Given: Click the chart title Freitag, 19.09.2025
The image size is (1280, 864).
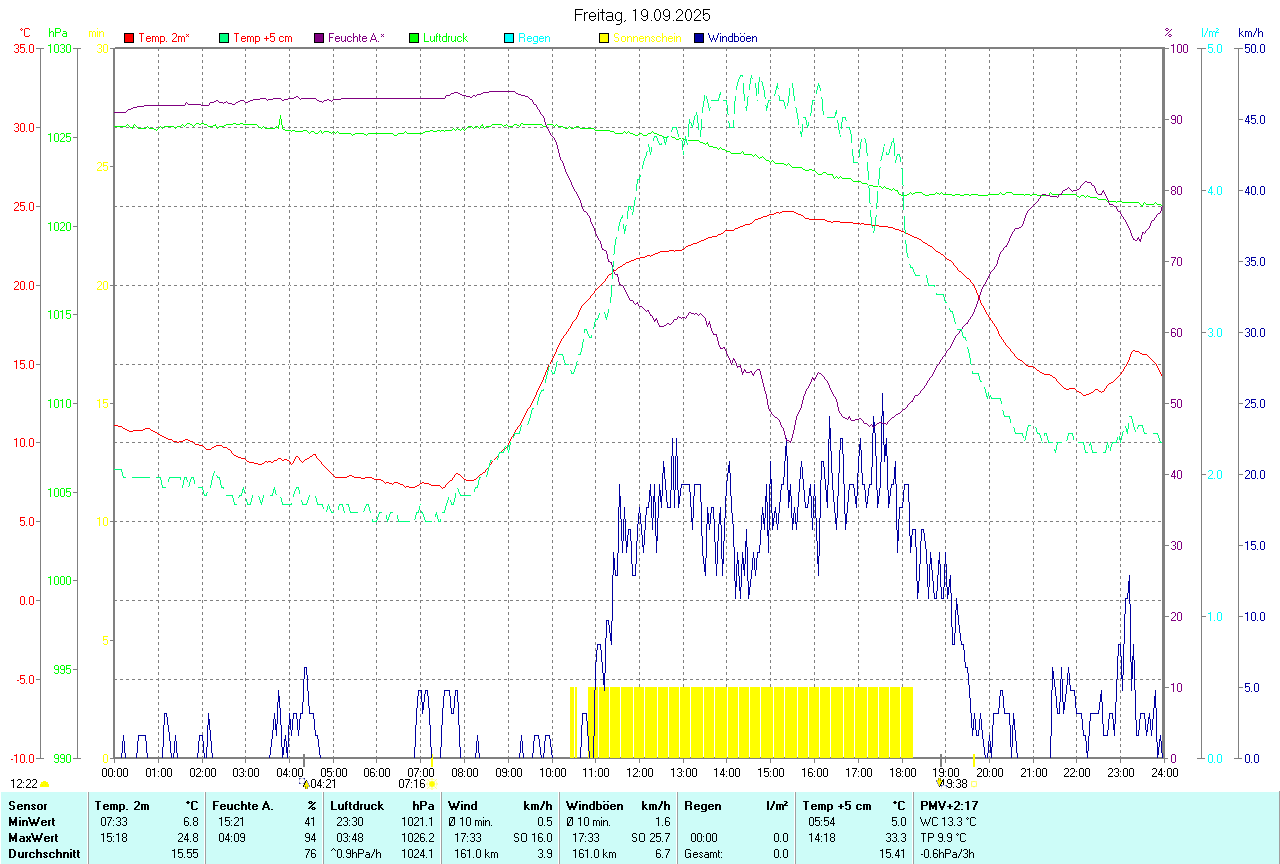Looking at the screenshot, I should coord(642,15).
